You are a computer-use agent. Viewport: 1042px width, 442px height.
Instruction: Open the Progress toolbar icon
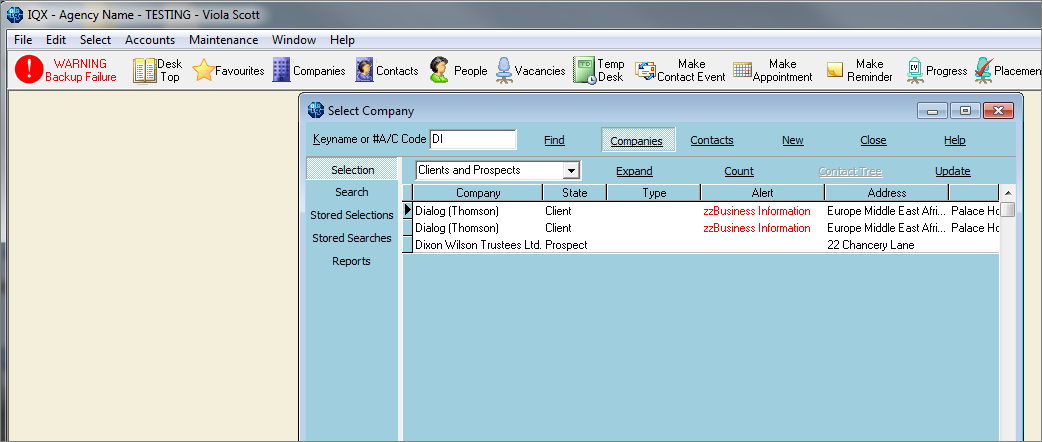915,70
